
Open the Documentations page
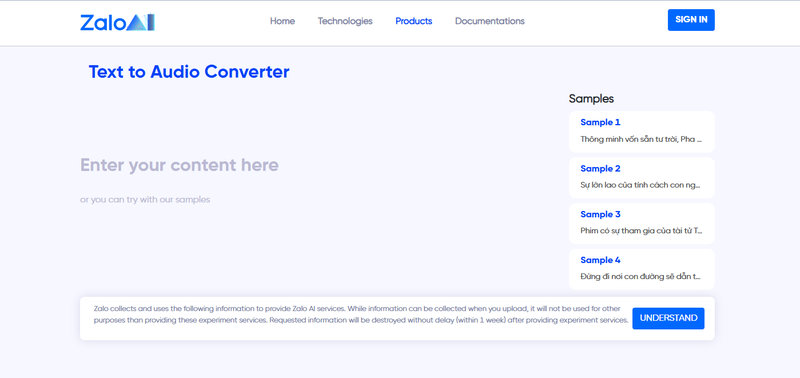click(490, 21)
